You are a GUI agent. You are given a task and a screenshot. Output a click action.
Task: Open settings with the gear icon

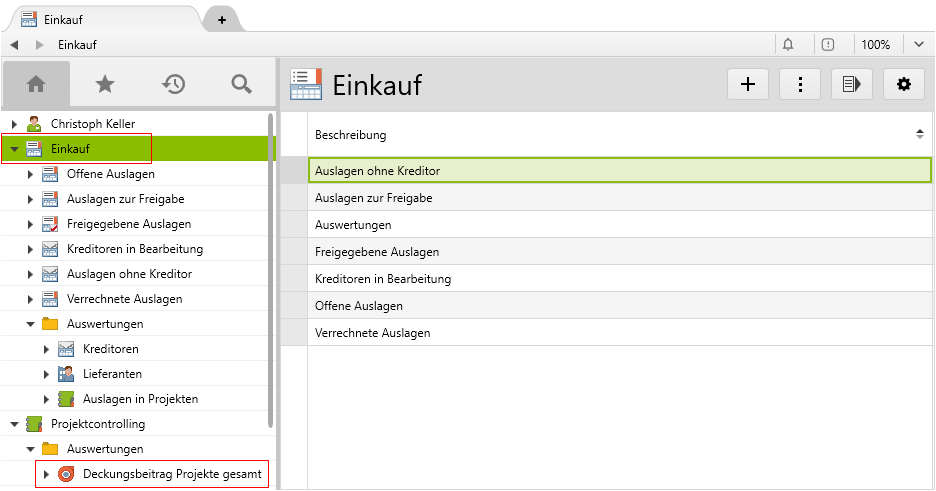(x=904, y=85)
